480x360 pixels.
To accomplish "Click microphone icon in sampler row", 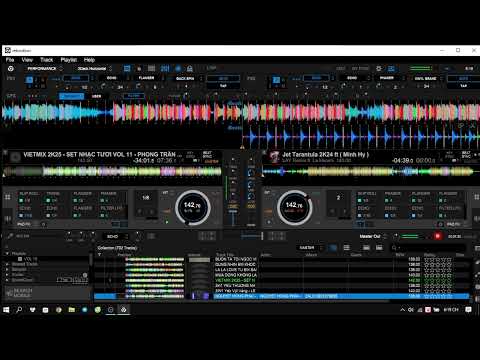I will pyautogui.click(x=10, y=236).
